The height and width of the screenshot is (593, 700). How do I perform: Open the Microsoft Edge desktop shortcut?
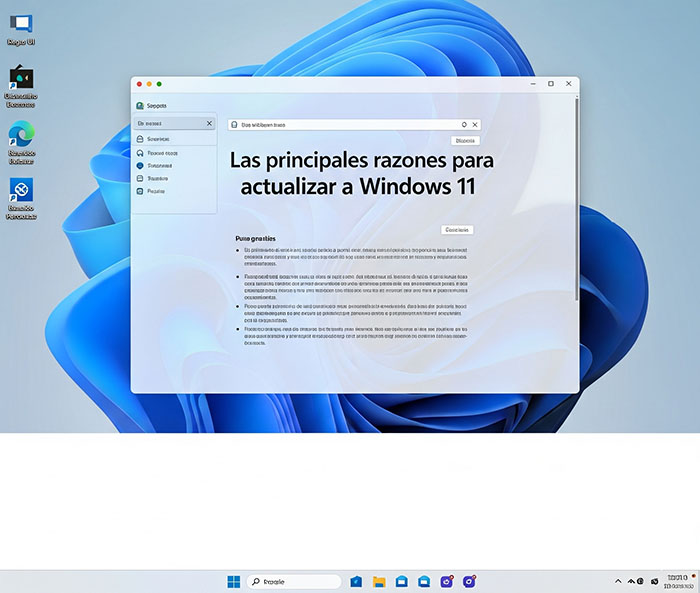point(21,142)
